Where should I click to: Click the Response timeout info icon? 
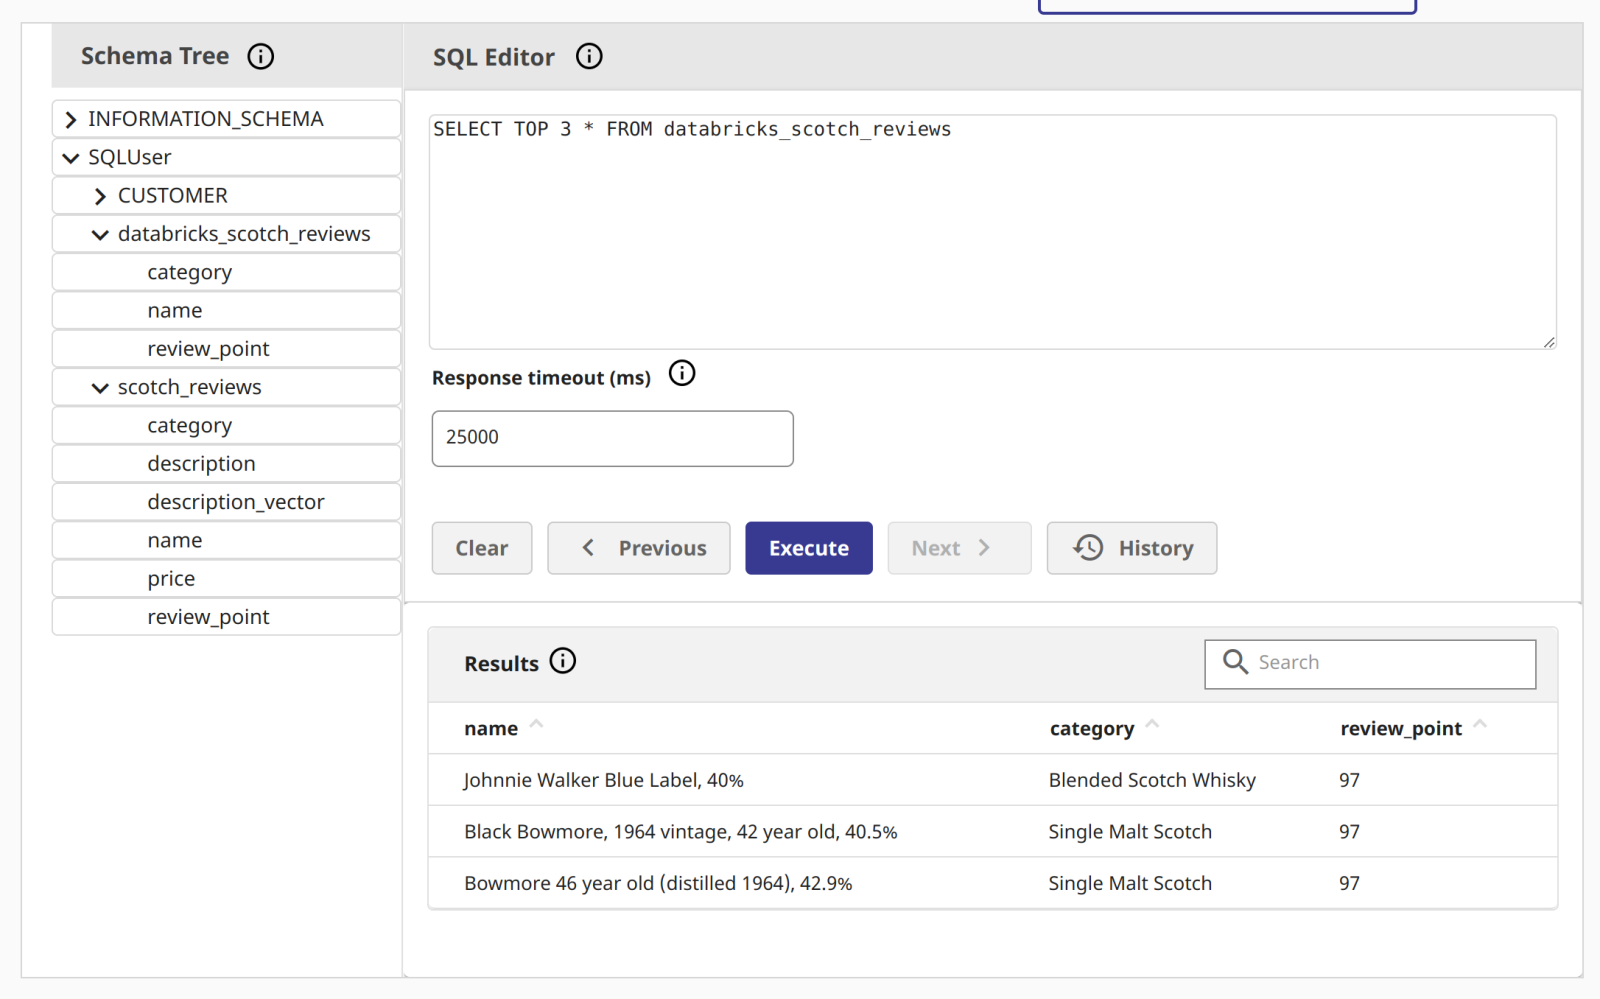pos(682,374)
